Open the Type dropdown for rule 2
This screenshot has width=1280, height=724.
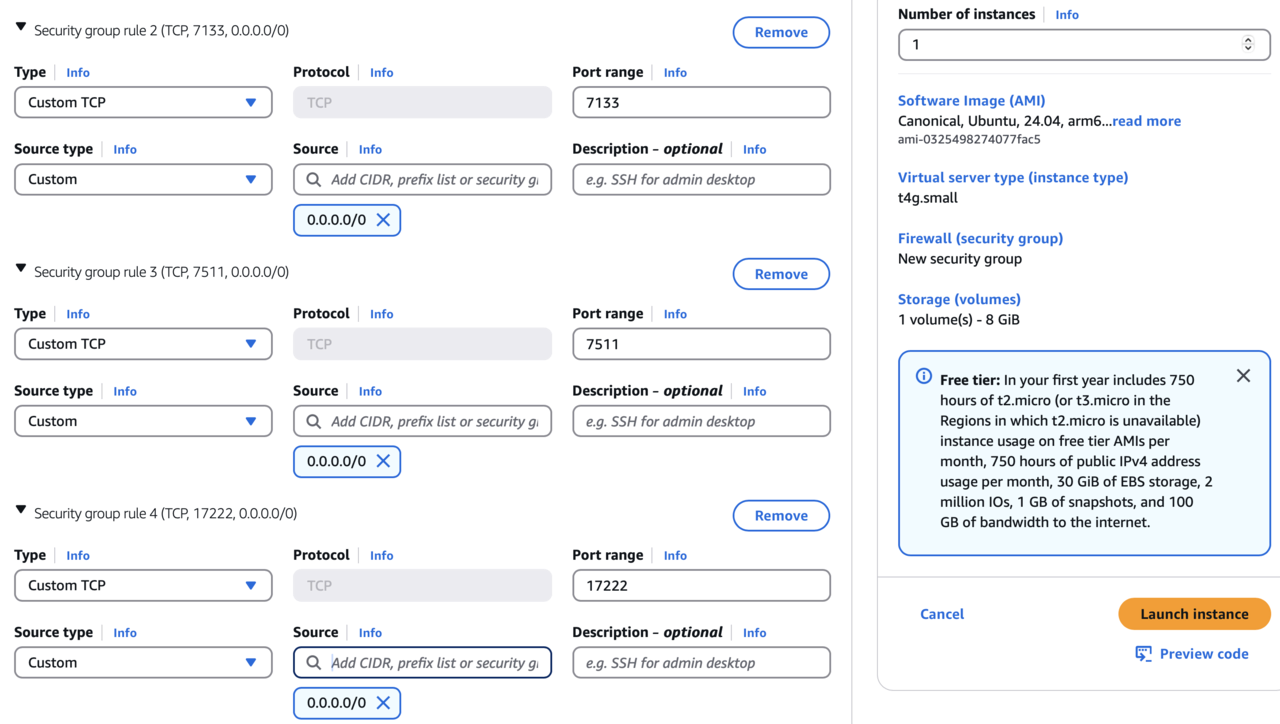tap(143, 103)
